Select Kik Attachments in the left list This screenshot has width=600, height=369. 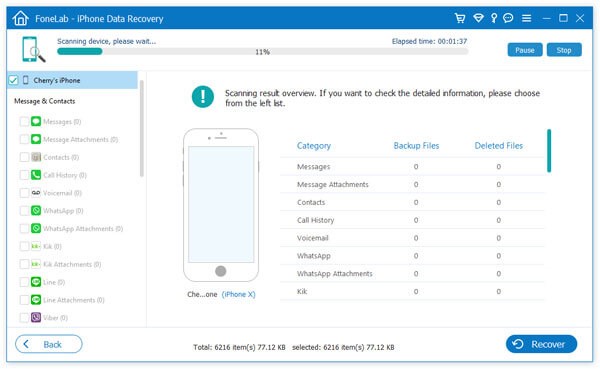pyautogui.click(x=72, y=264)
